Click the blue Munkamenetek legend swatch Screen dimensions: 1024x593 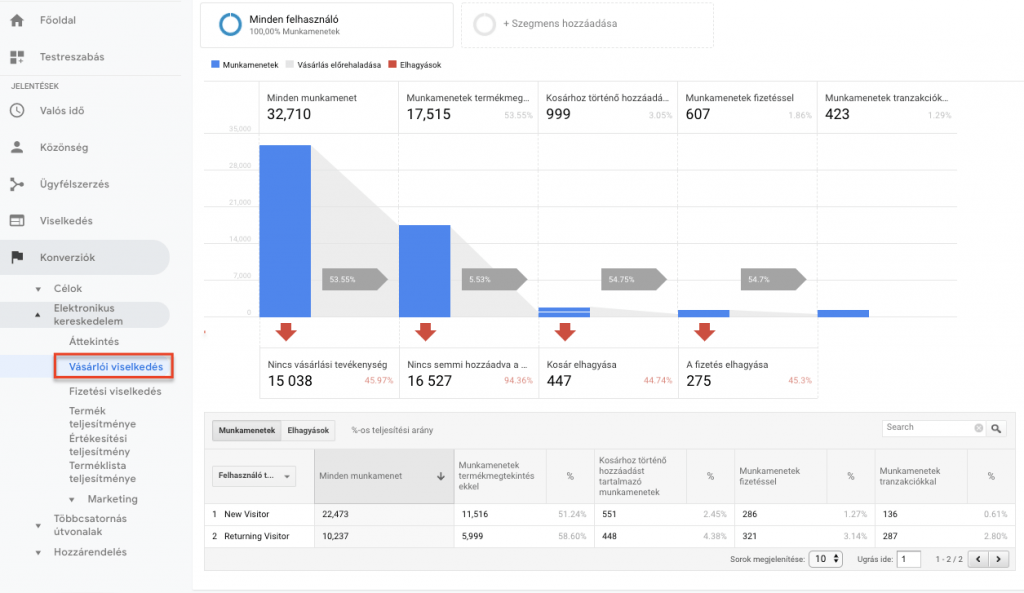pyautogui.click(x=215, y=65)
